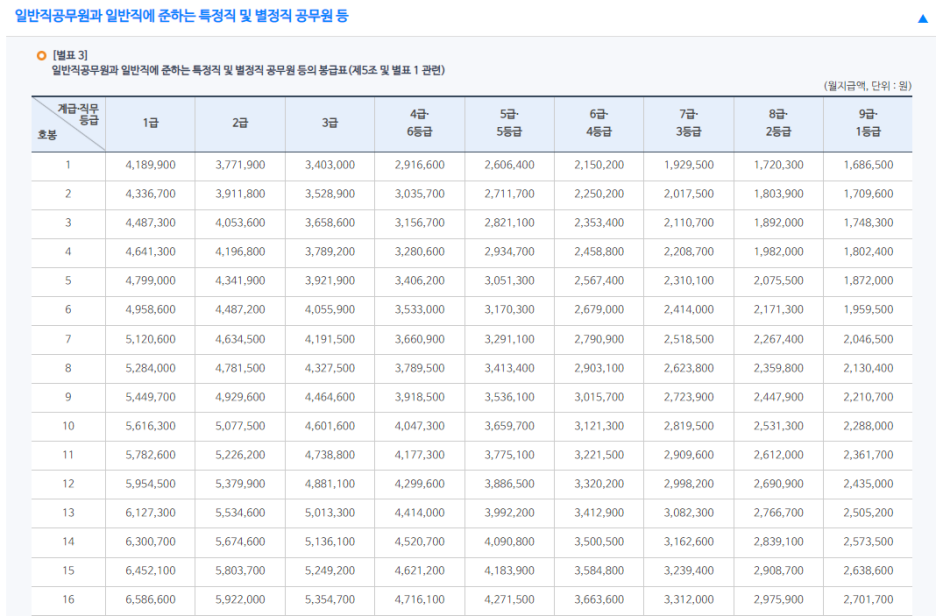Select the [별표 3] label text
The height and width of the screenshot is (616, 936).
click(70, 55)
